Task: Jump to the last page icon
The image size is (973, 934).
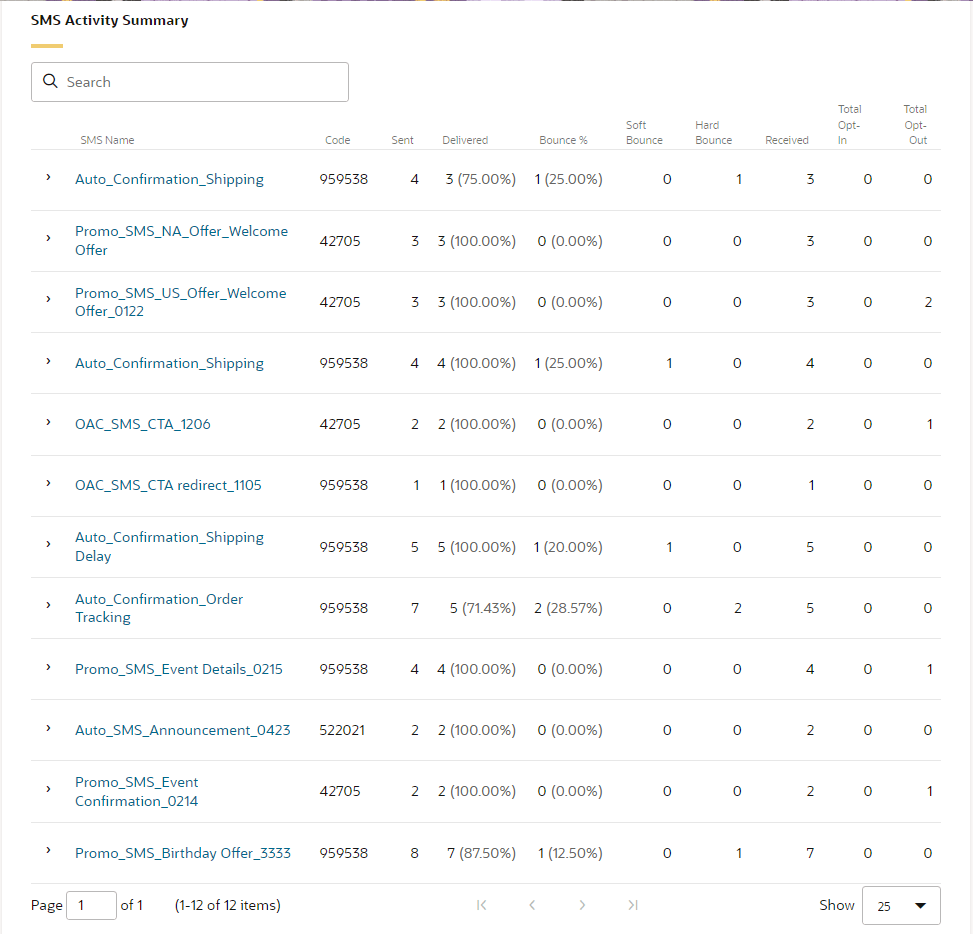Action: (633, 904)
